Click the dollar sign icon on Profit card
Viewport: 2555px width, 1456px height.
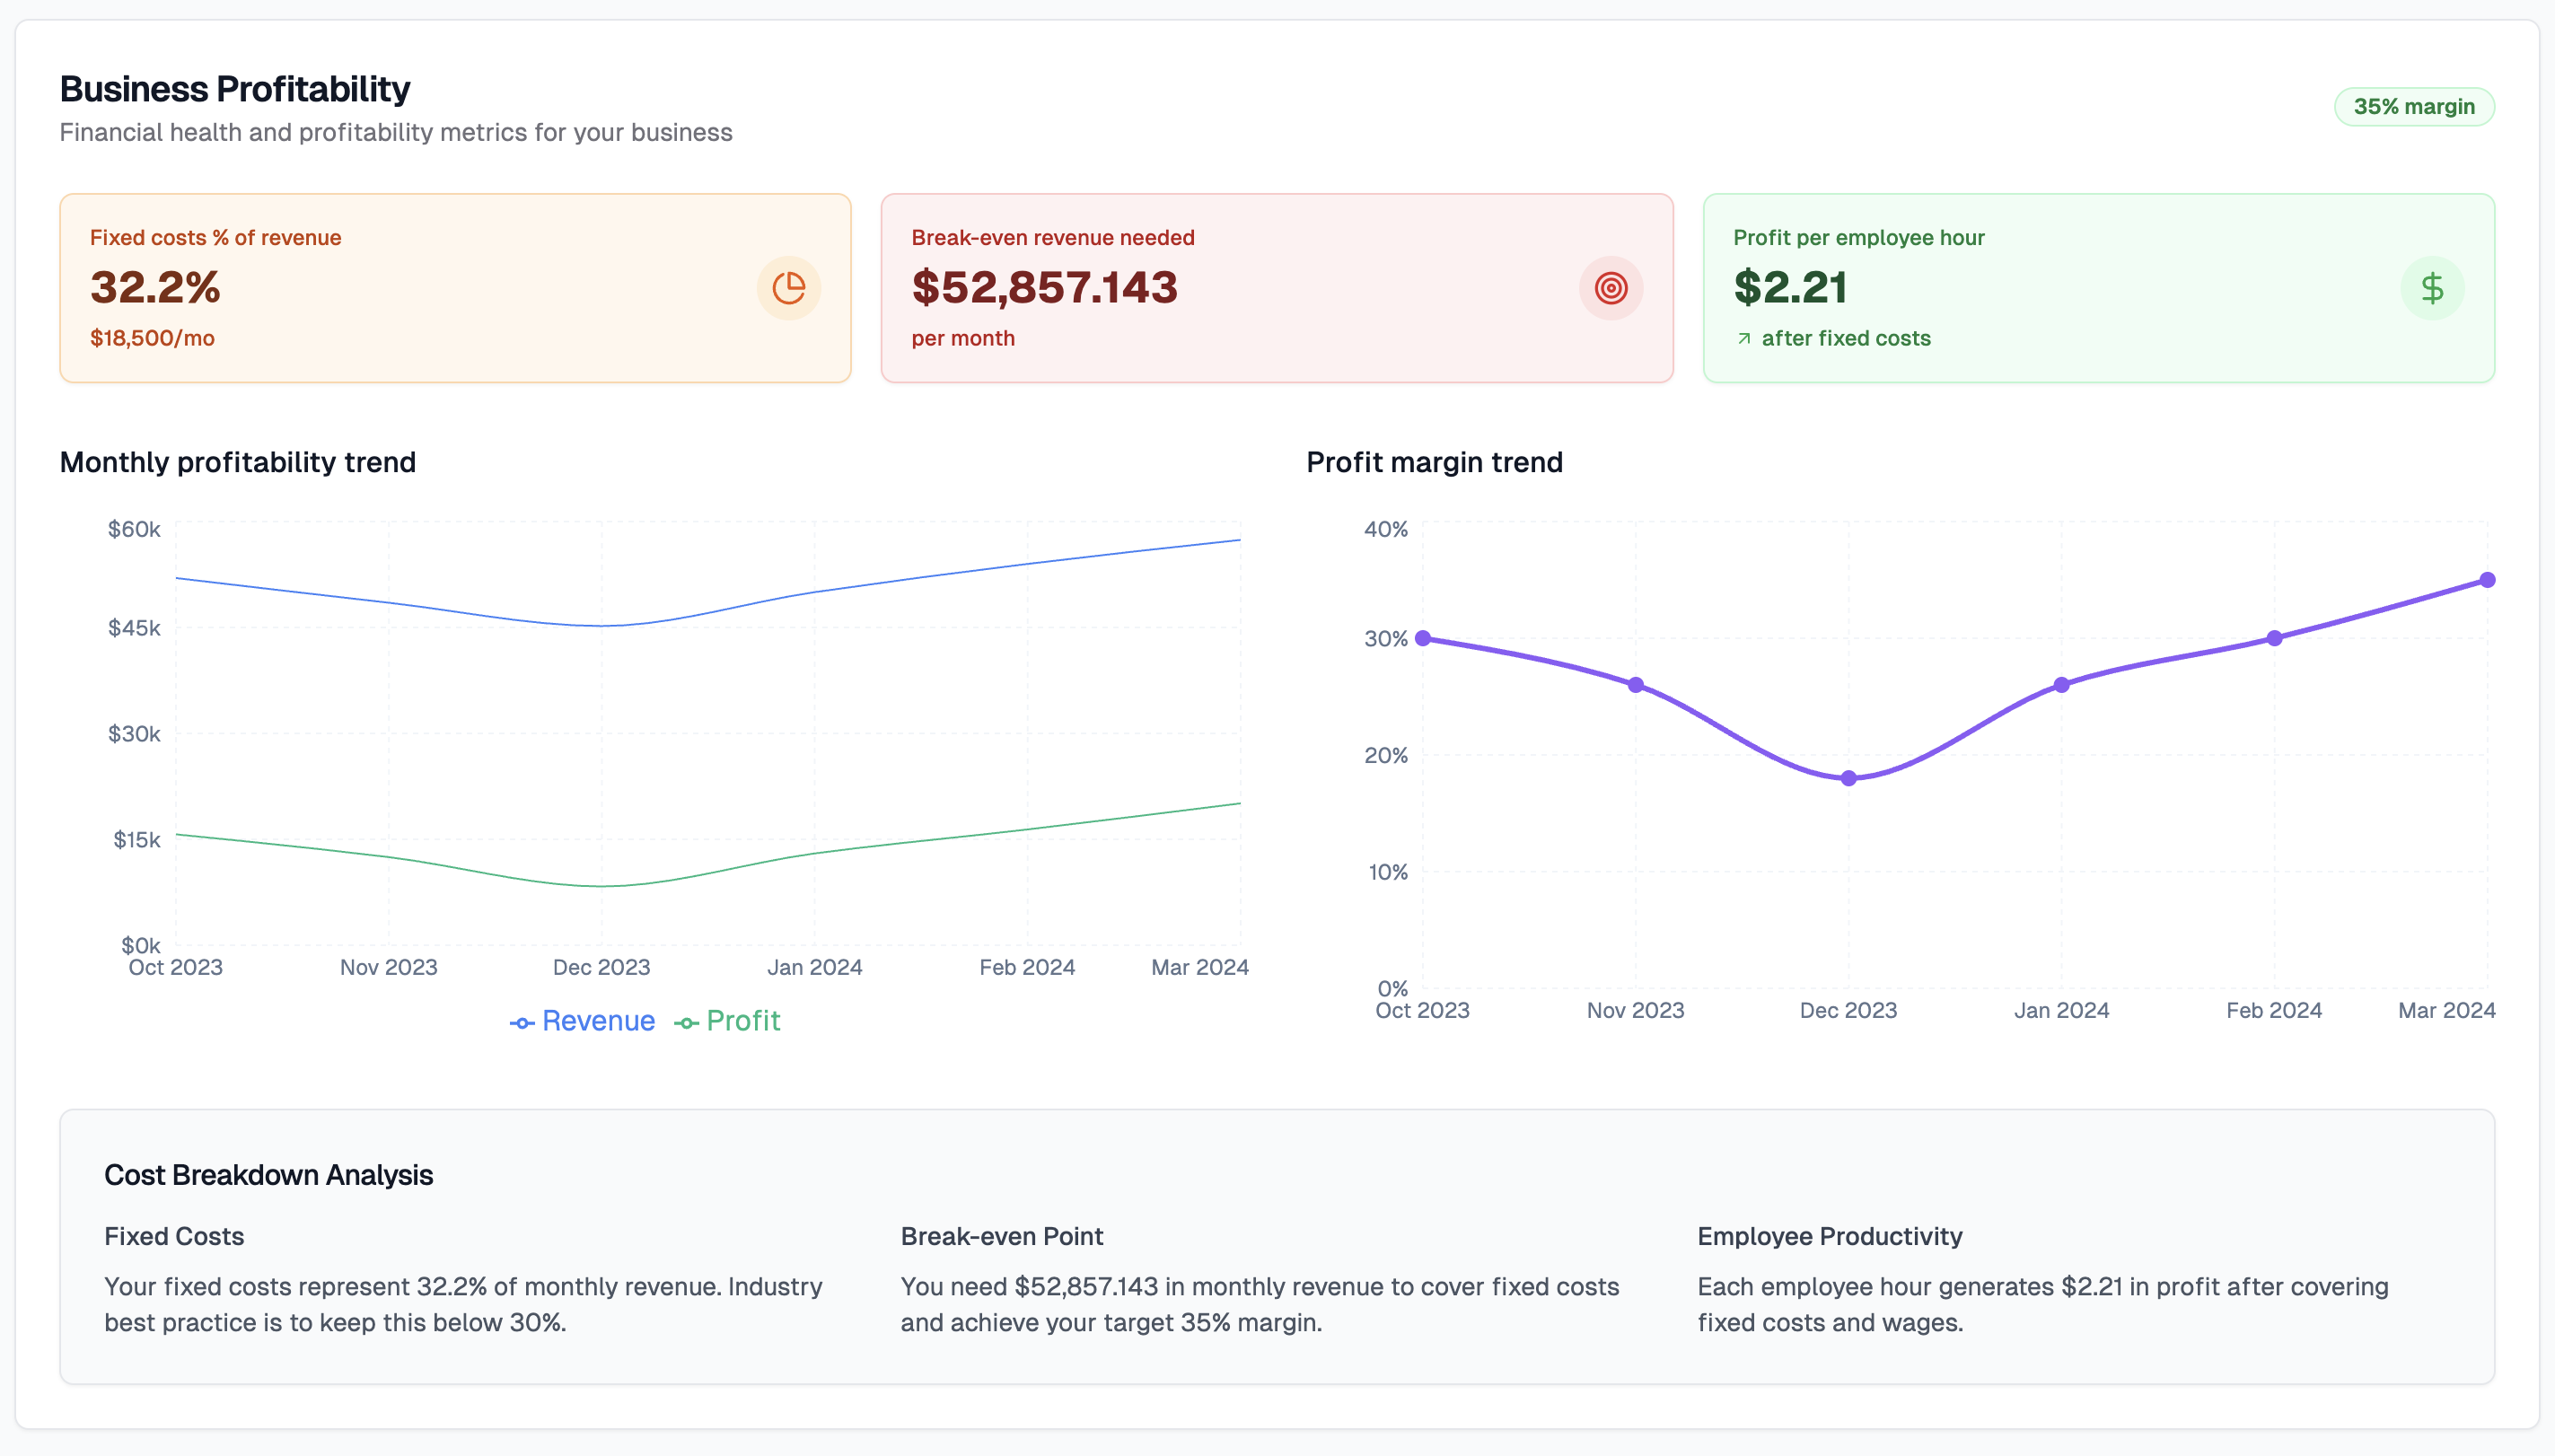point(2432,288)
